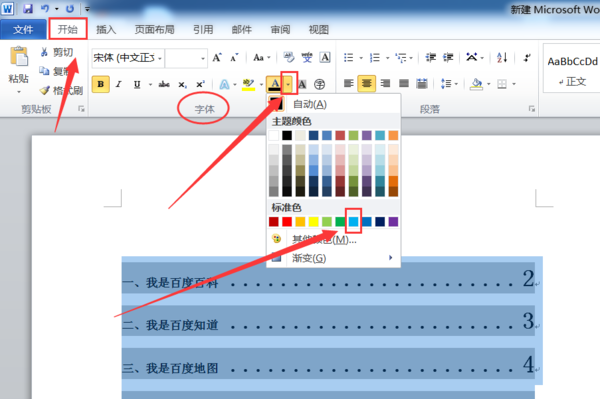Toggle Bold formatting off
Image resolution: width=600 pixels, height=399 pixels.
101,84
